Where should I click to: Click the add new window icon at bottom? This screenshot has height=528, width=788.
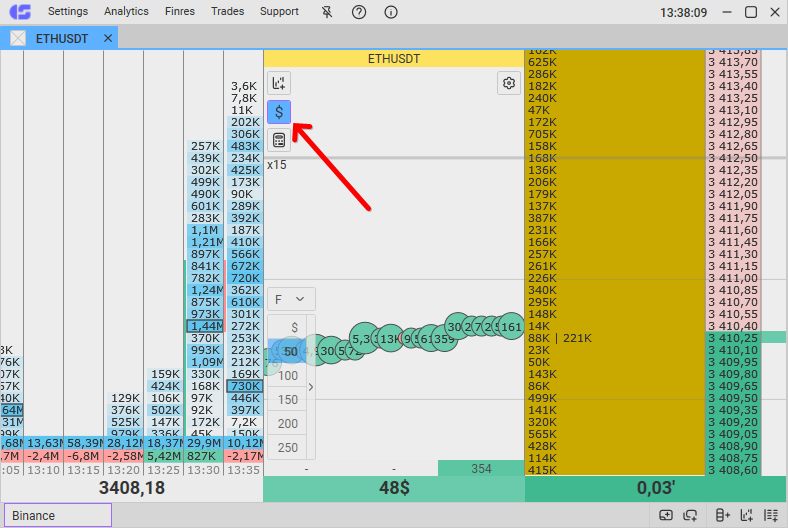[x=666, y=515]
